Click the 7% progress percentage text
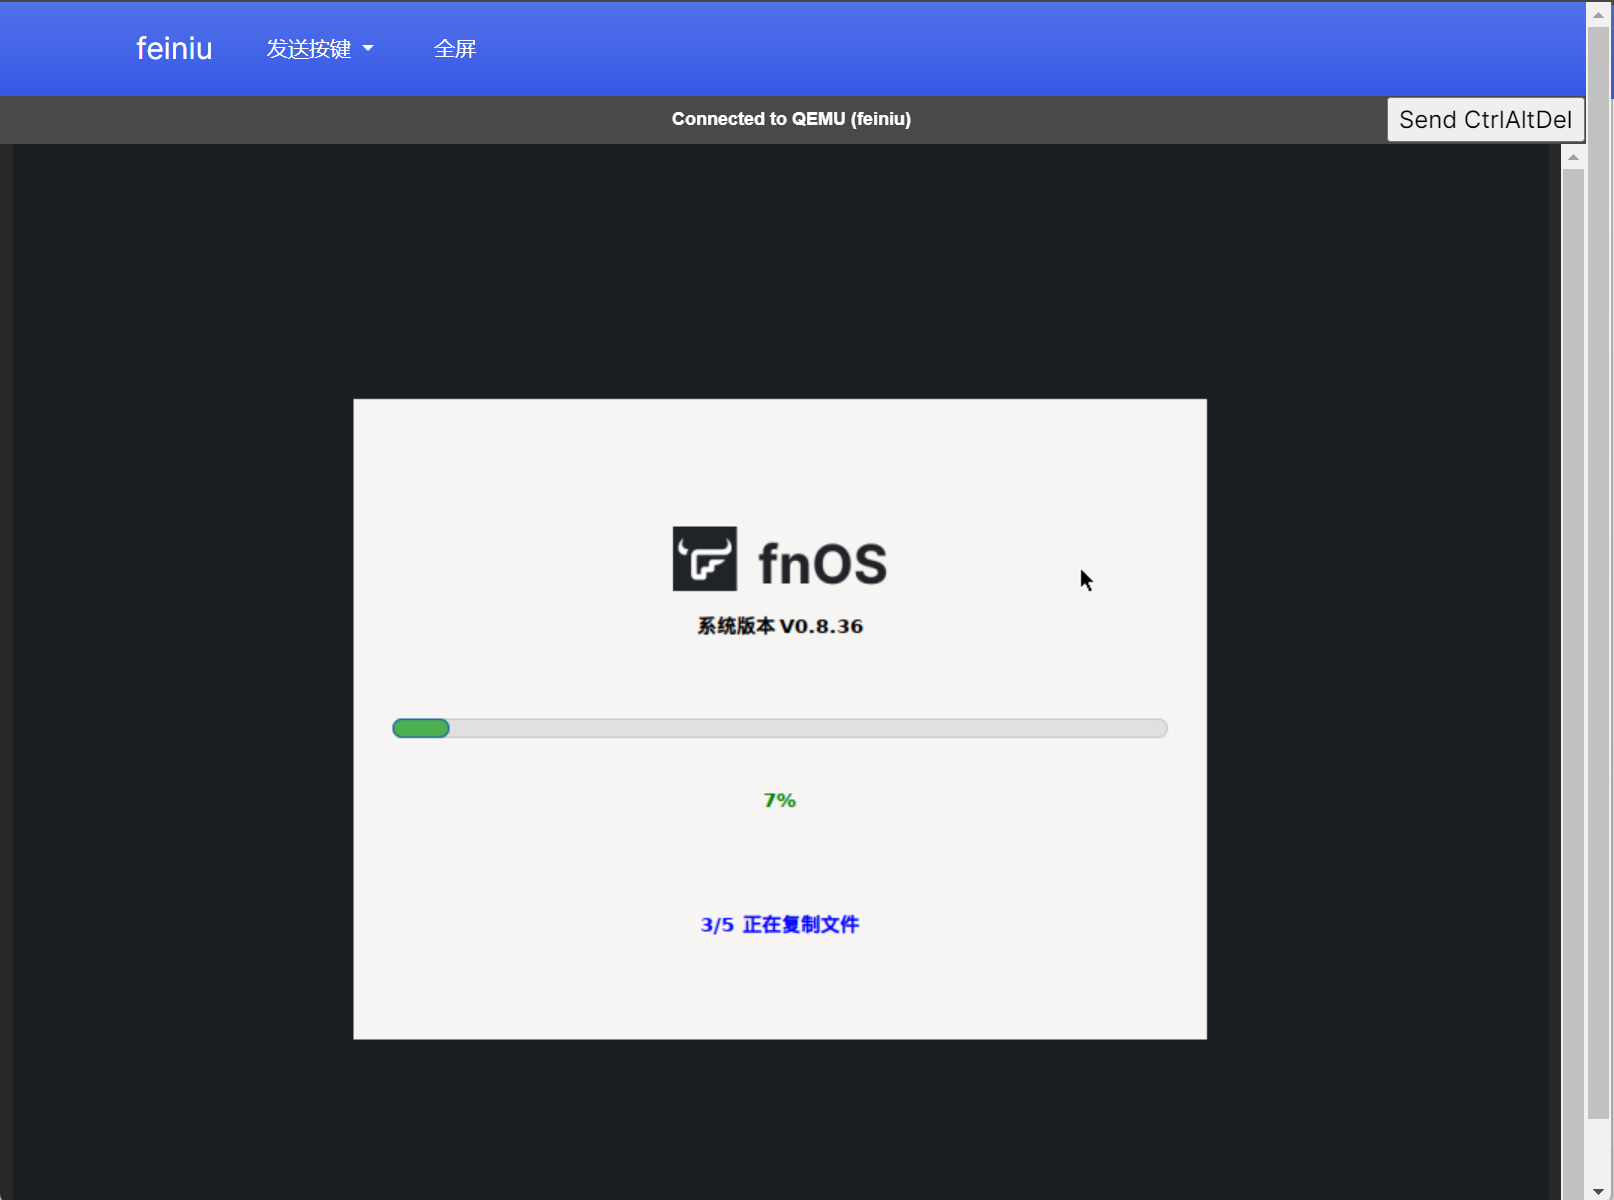Viewport: 1614px width, 1200px height. (780, 800)
